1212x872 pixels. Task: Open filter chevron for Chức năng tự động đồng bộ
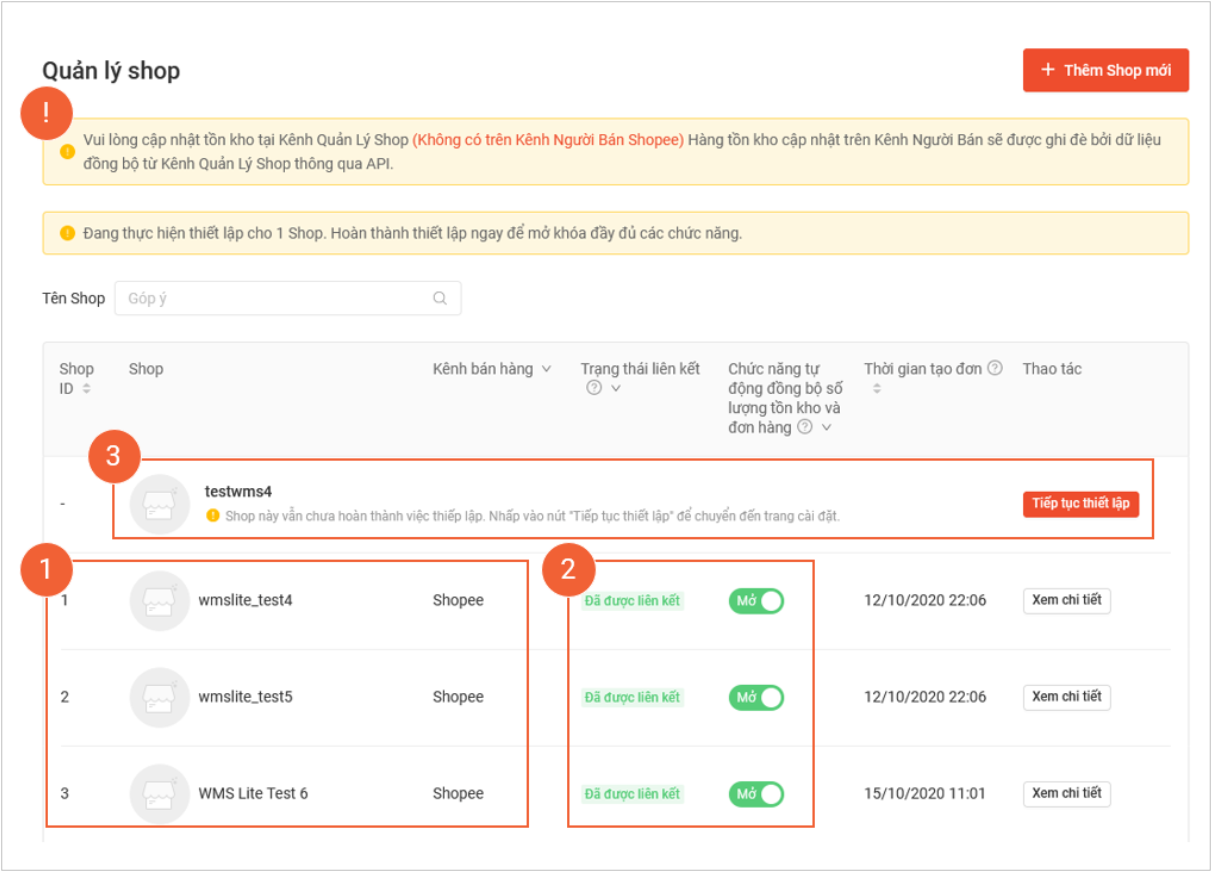[x=827, y=427]
